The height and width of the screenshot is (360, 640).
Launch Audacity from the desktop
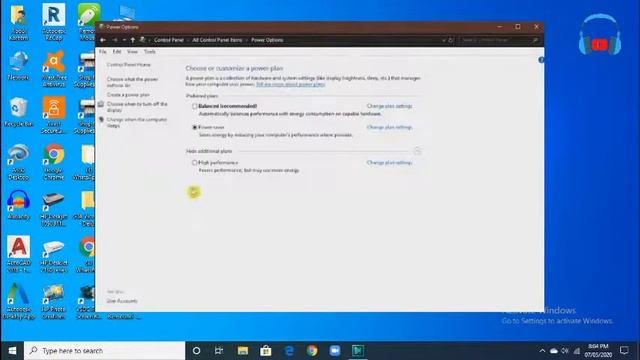[x=18, y=205]
